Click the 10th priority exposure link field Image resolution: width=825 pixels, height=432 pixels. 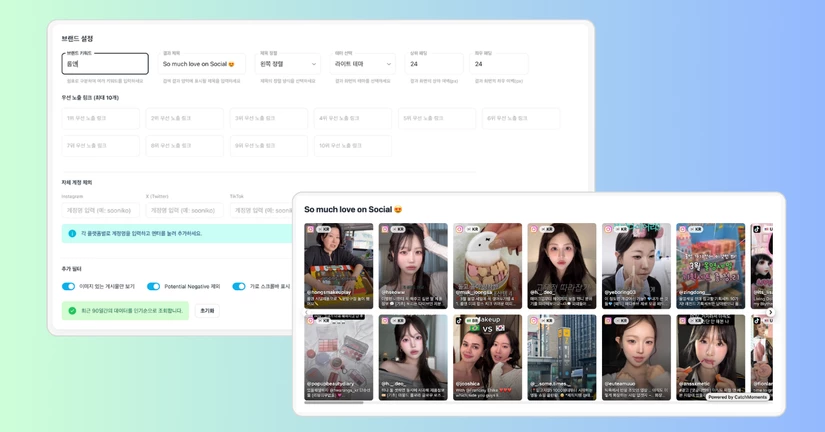(353, 146)
